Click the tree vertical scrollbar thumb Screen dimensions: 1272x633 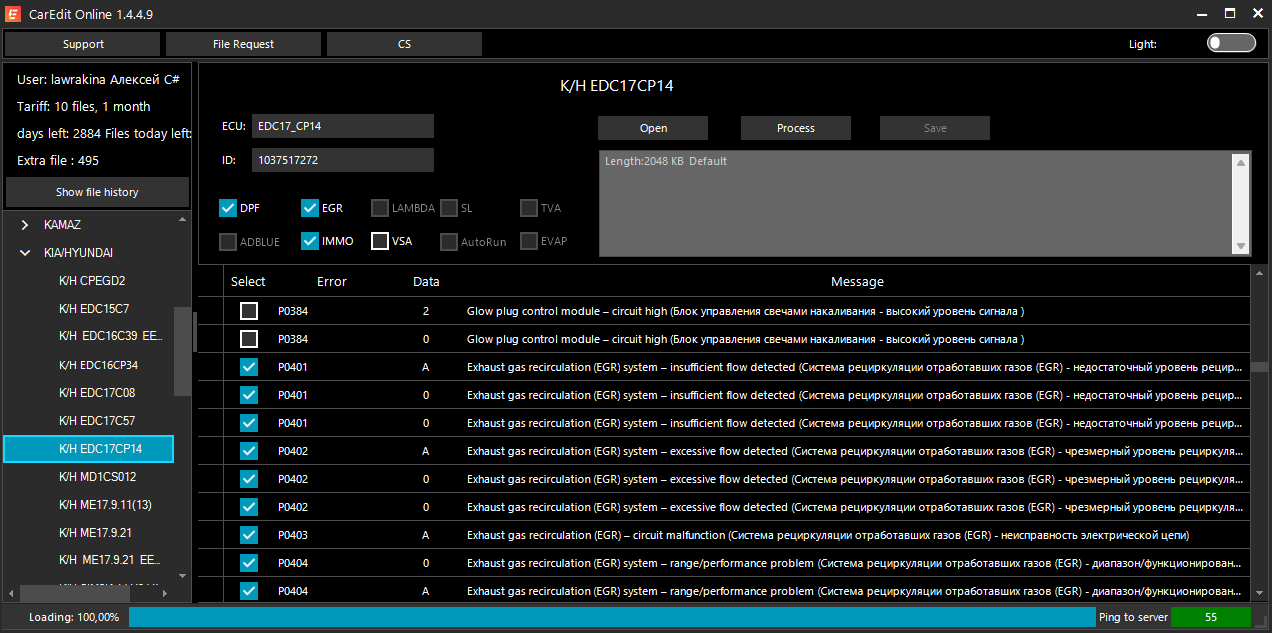(182, 352)
